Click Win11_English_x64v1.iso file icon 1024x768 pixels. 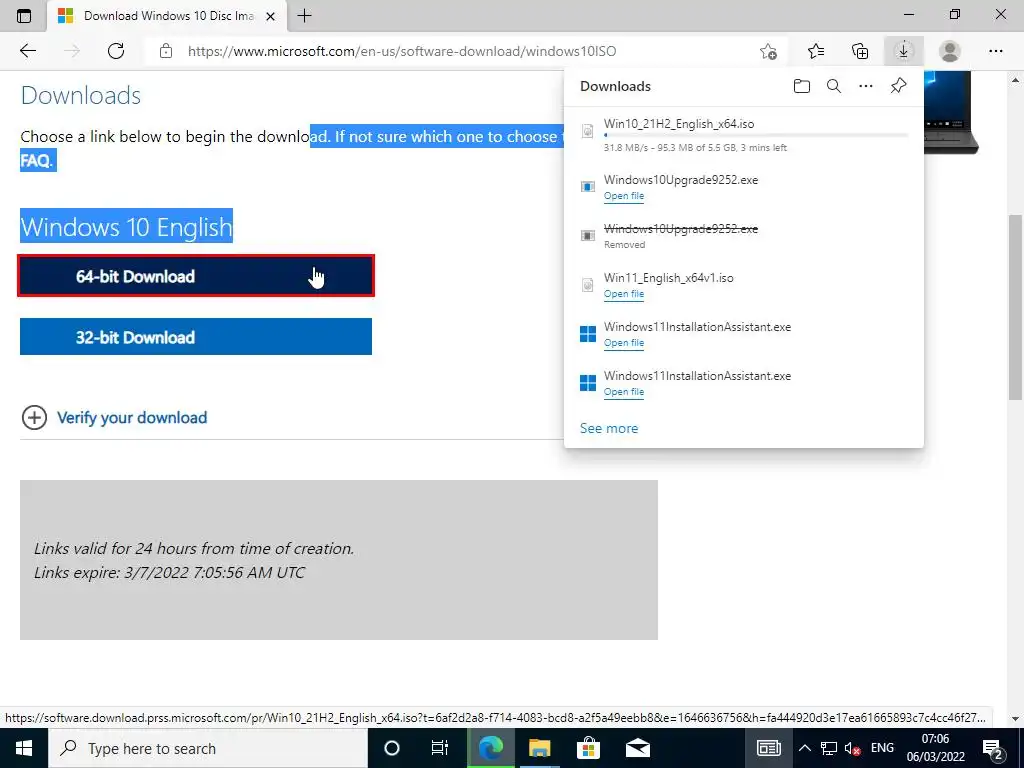pos(588,285)
